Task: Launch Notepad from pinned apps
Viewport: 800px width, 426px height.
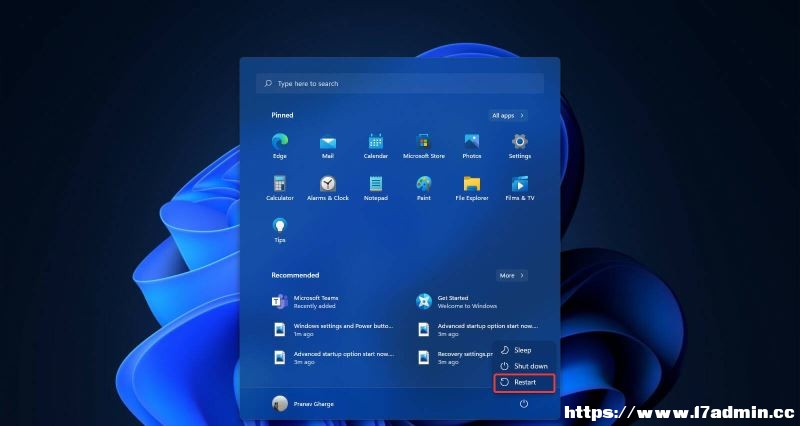Action: pos(376,188)
